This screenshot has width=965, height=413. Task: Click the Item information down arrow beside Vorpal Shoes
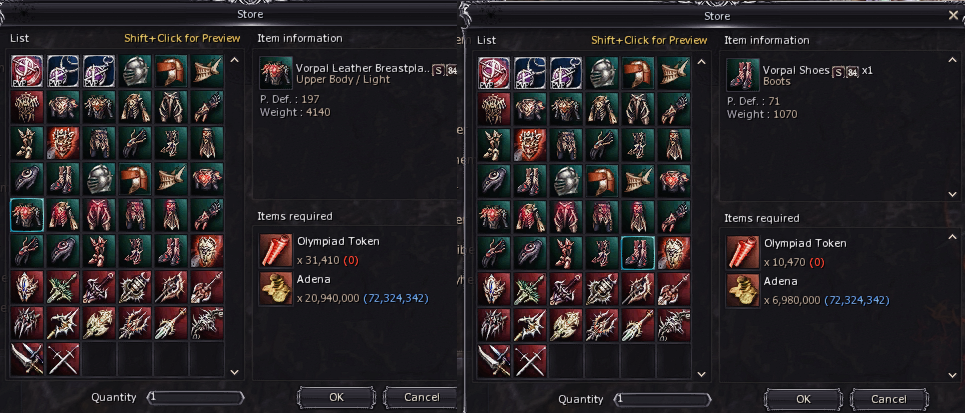pos(953,194)
